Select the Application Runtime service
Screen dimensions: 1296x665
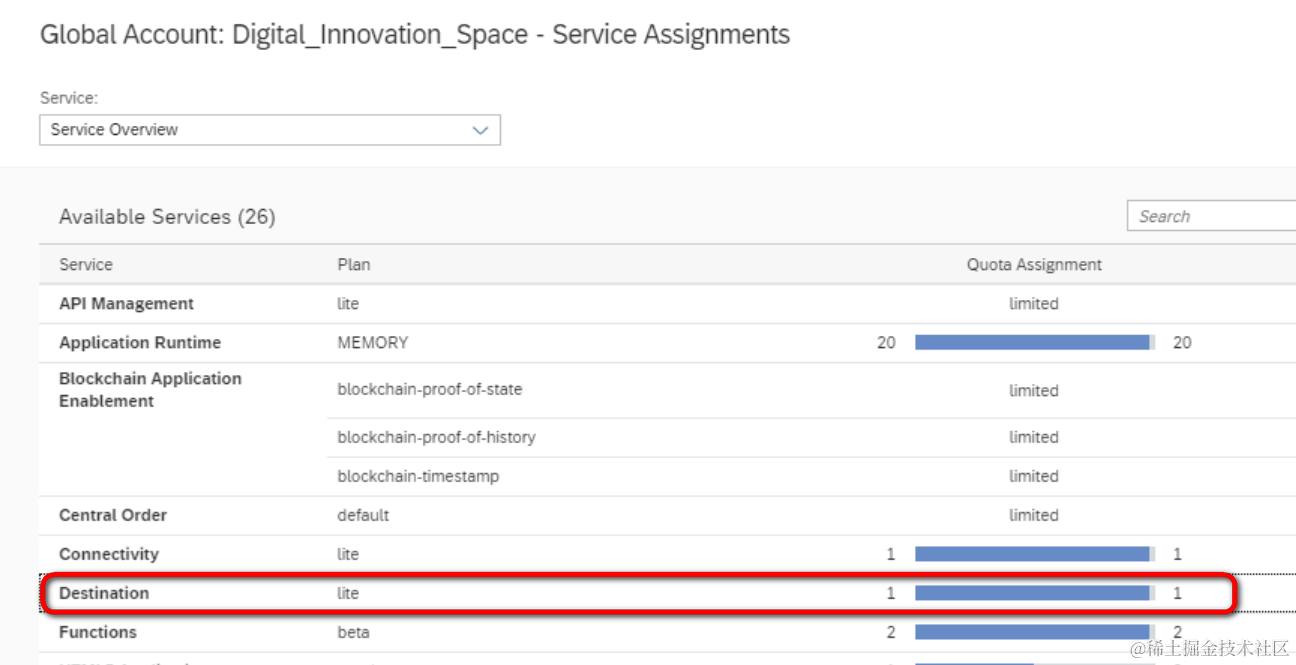pyautogui.click(x=140, y=343)
